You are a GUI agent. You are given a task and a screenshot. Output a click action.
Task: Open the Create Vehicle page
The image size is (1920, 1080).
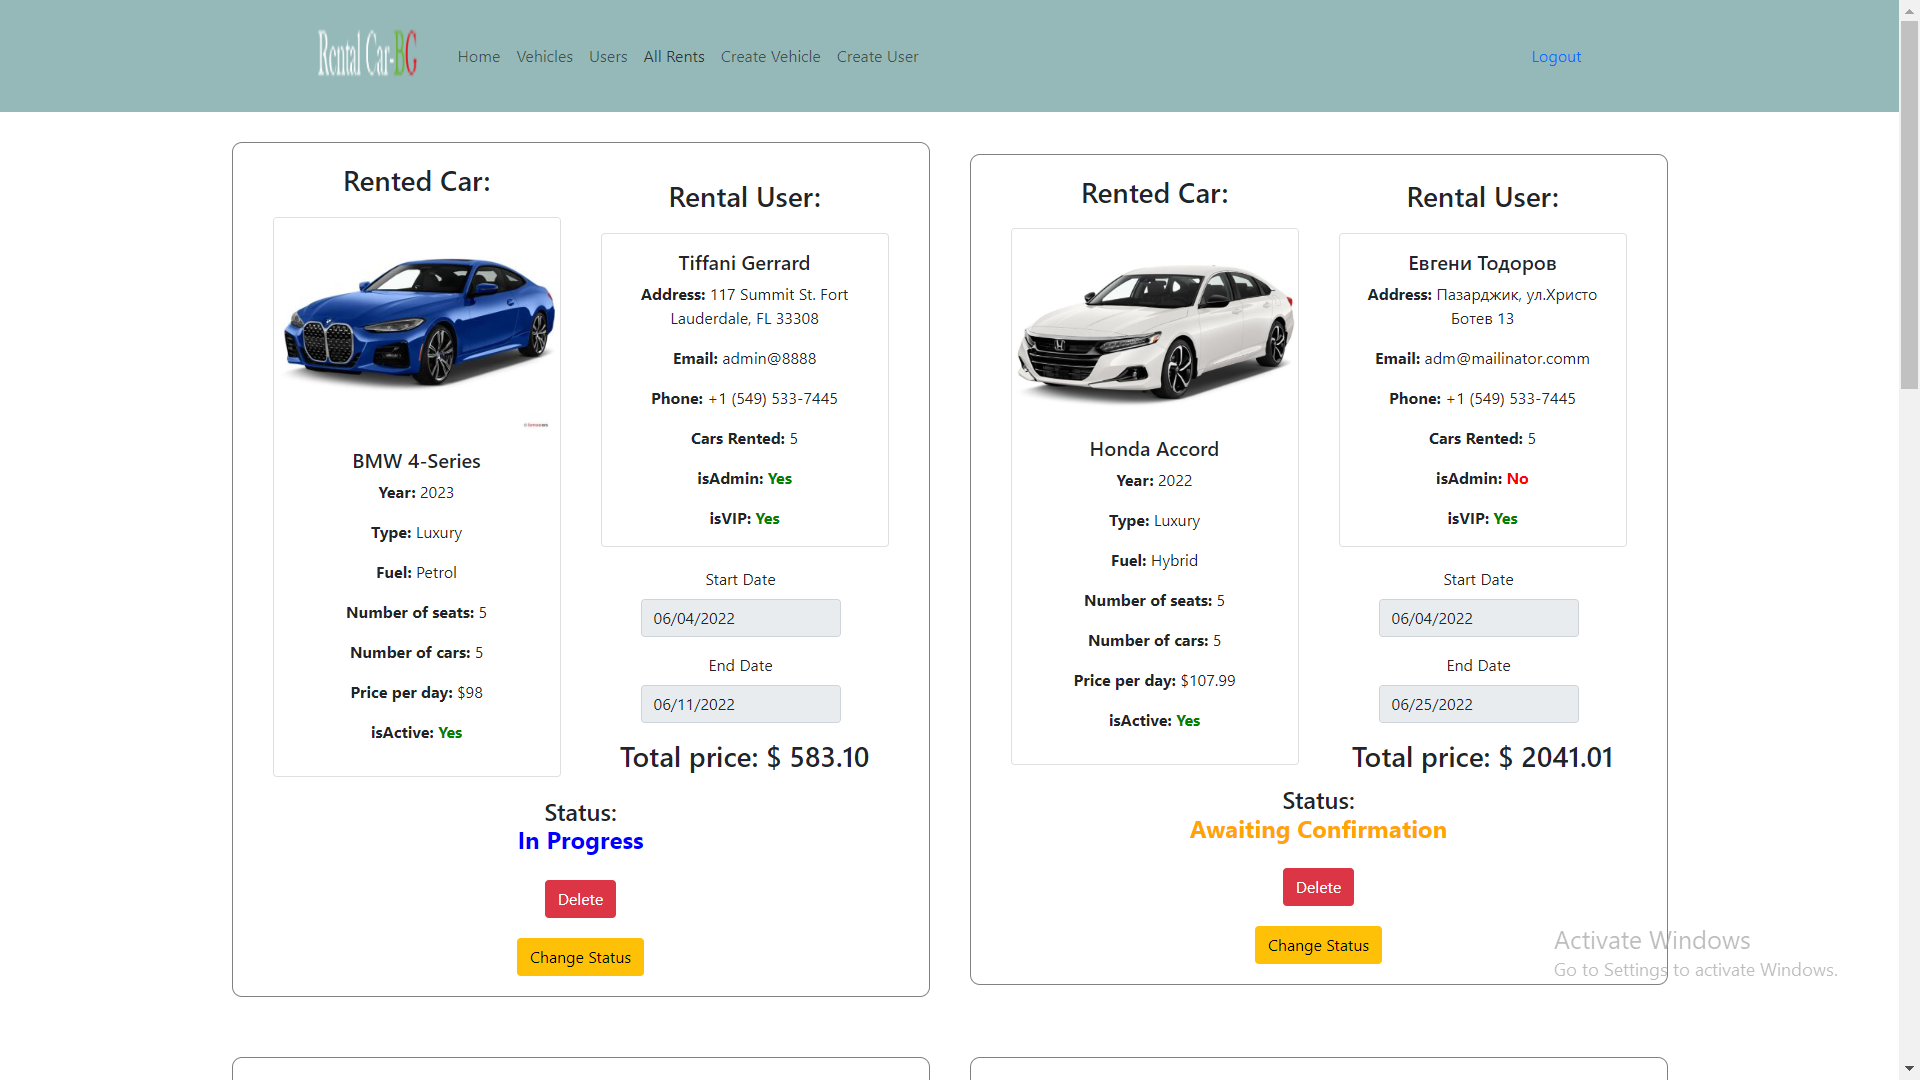770,56
